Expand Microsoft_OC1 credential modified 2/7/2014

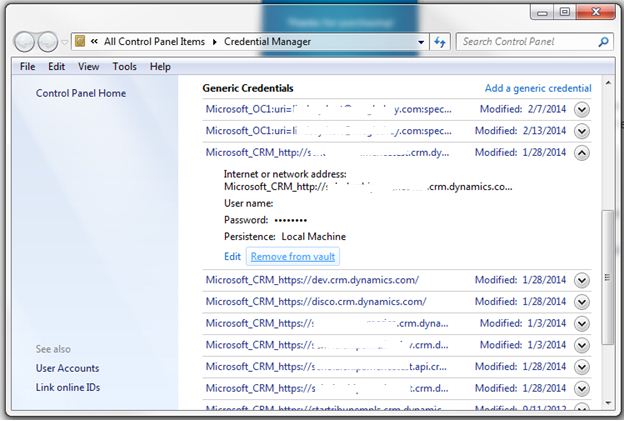tap(582, 109)
